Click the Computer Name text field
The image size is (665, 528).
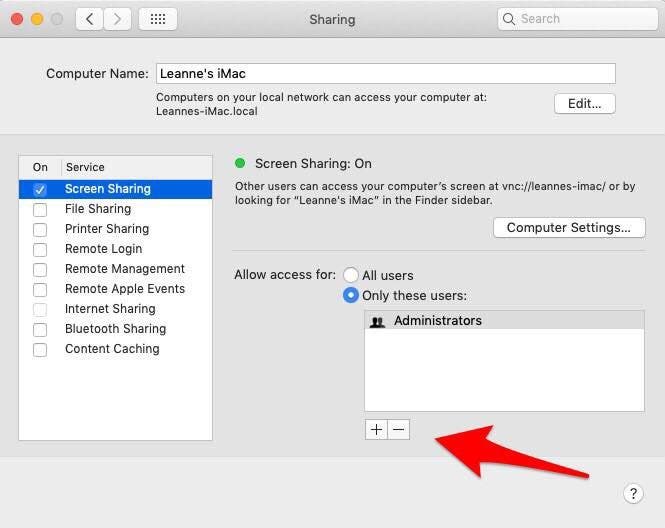tap(384, 73)
